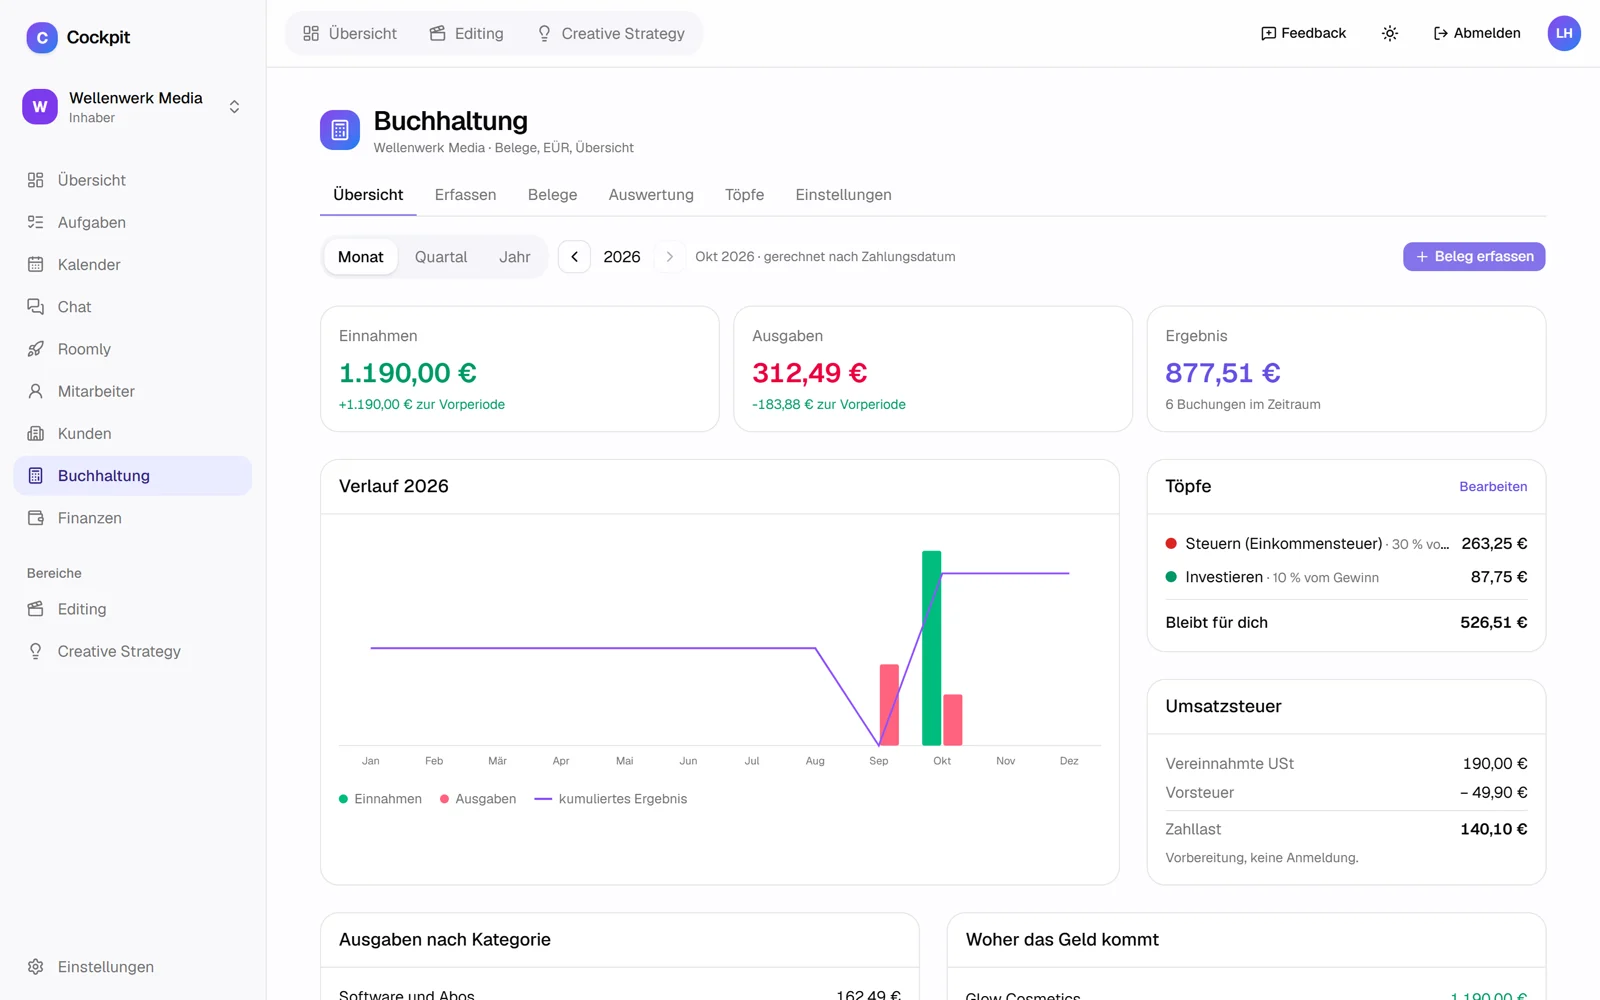This screenshot has height=1000, width=1600.
Task: Toggle Einnahmen legend entry in chart
Action: [380, 799]
